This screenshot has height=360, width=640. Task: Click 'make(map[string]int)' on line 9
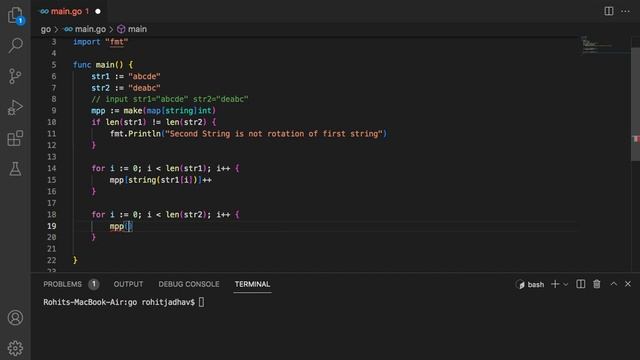point(170,111)
